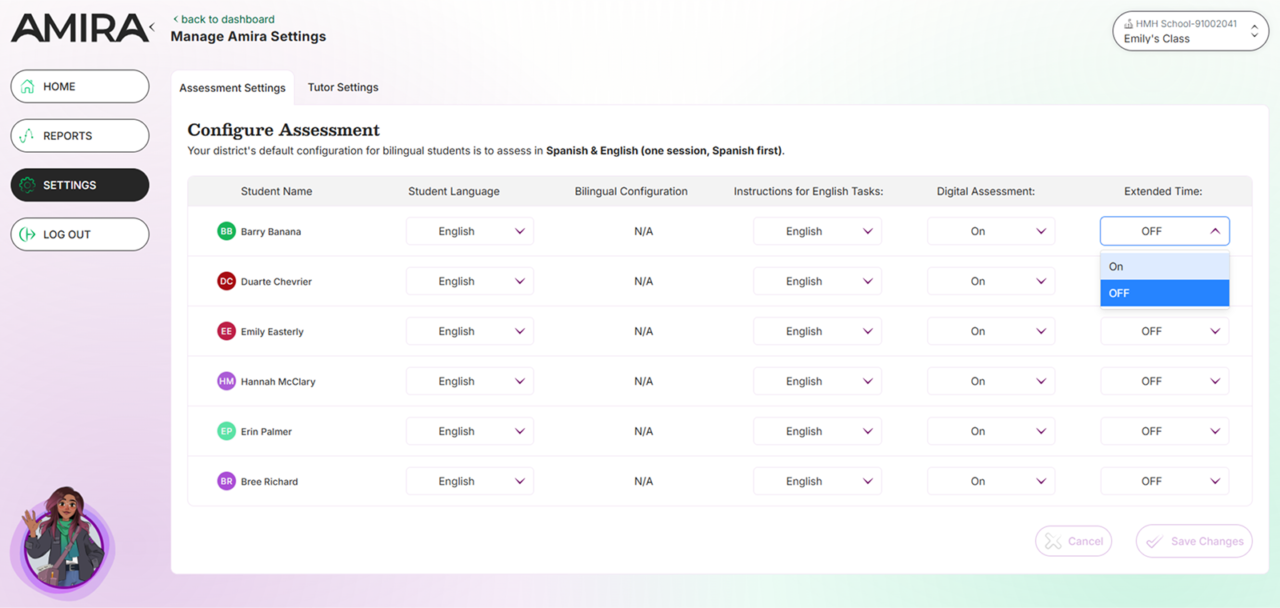The height and width of the screenshot is (608, 1280).
Task: Click the Amira assistant avatar
Action: click(62, 545)
